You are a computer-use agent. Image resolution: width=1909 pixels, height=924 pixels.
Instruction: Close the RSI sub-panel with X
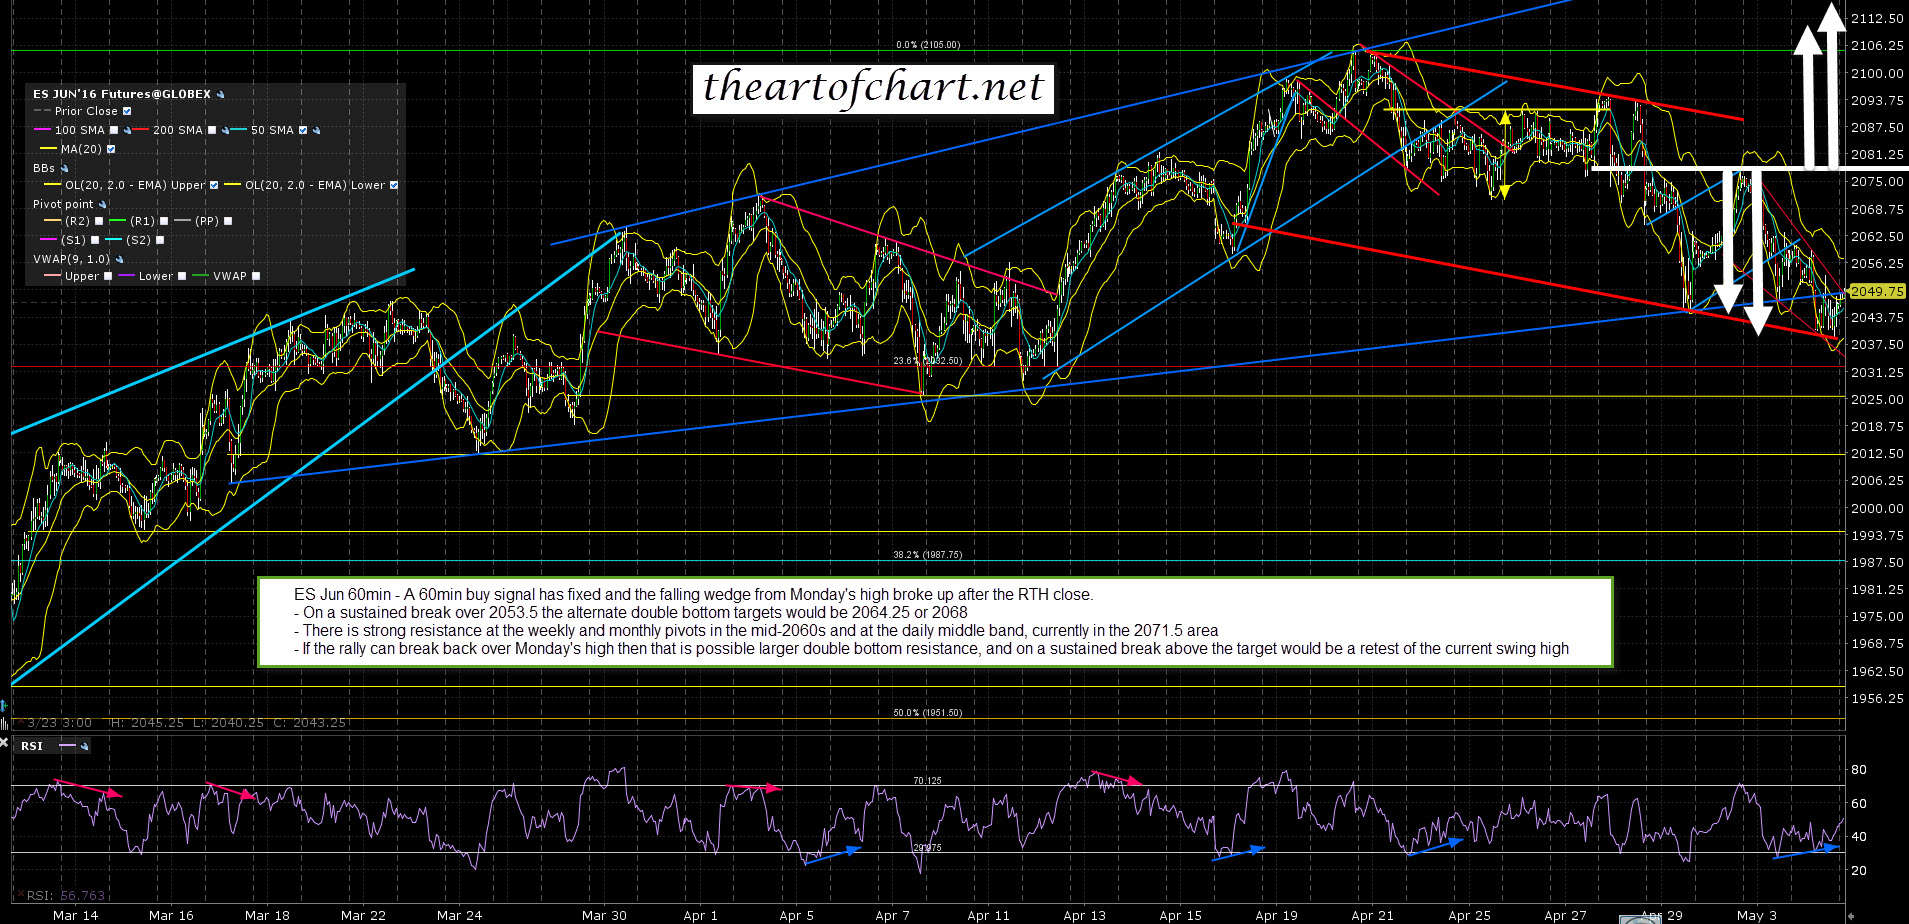[x=4, y=744]
